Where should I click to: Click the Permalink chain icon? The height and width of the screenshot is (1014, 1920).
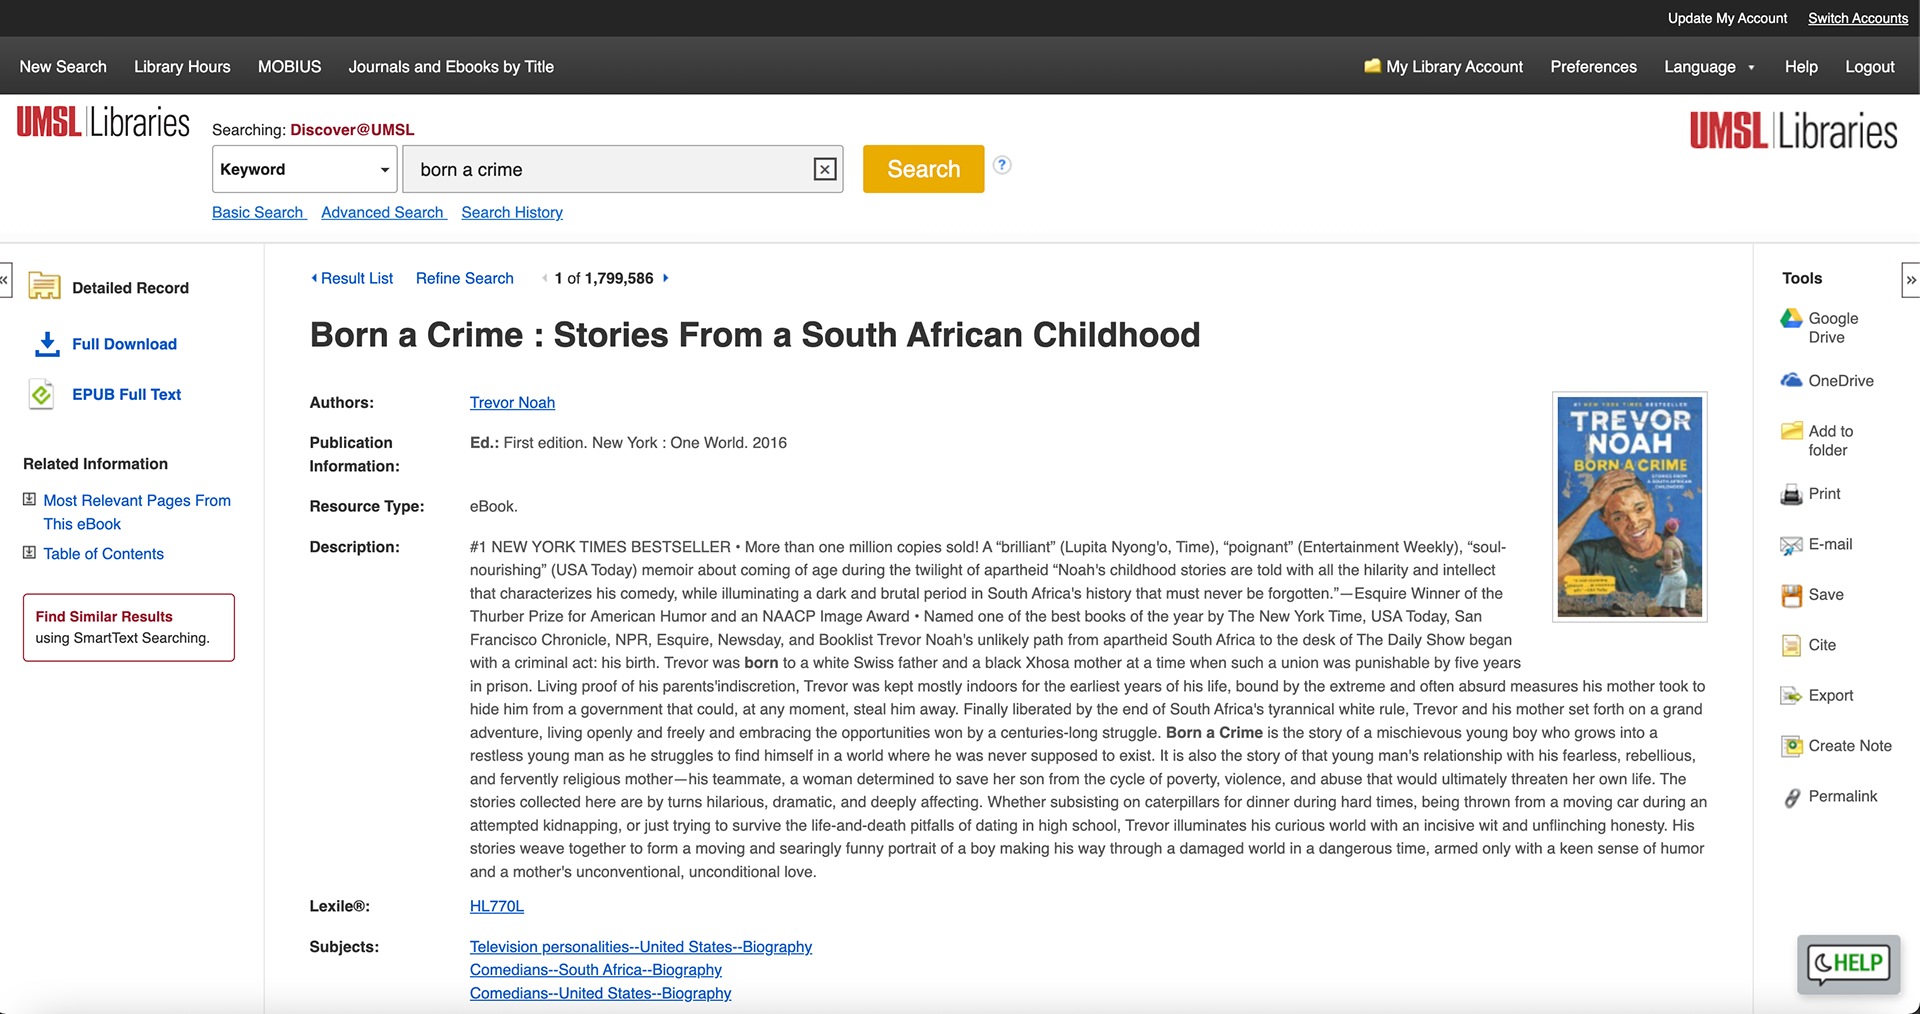click(1792, 797)
